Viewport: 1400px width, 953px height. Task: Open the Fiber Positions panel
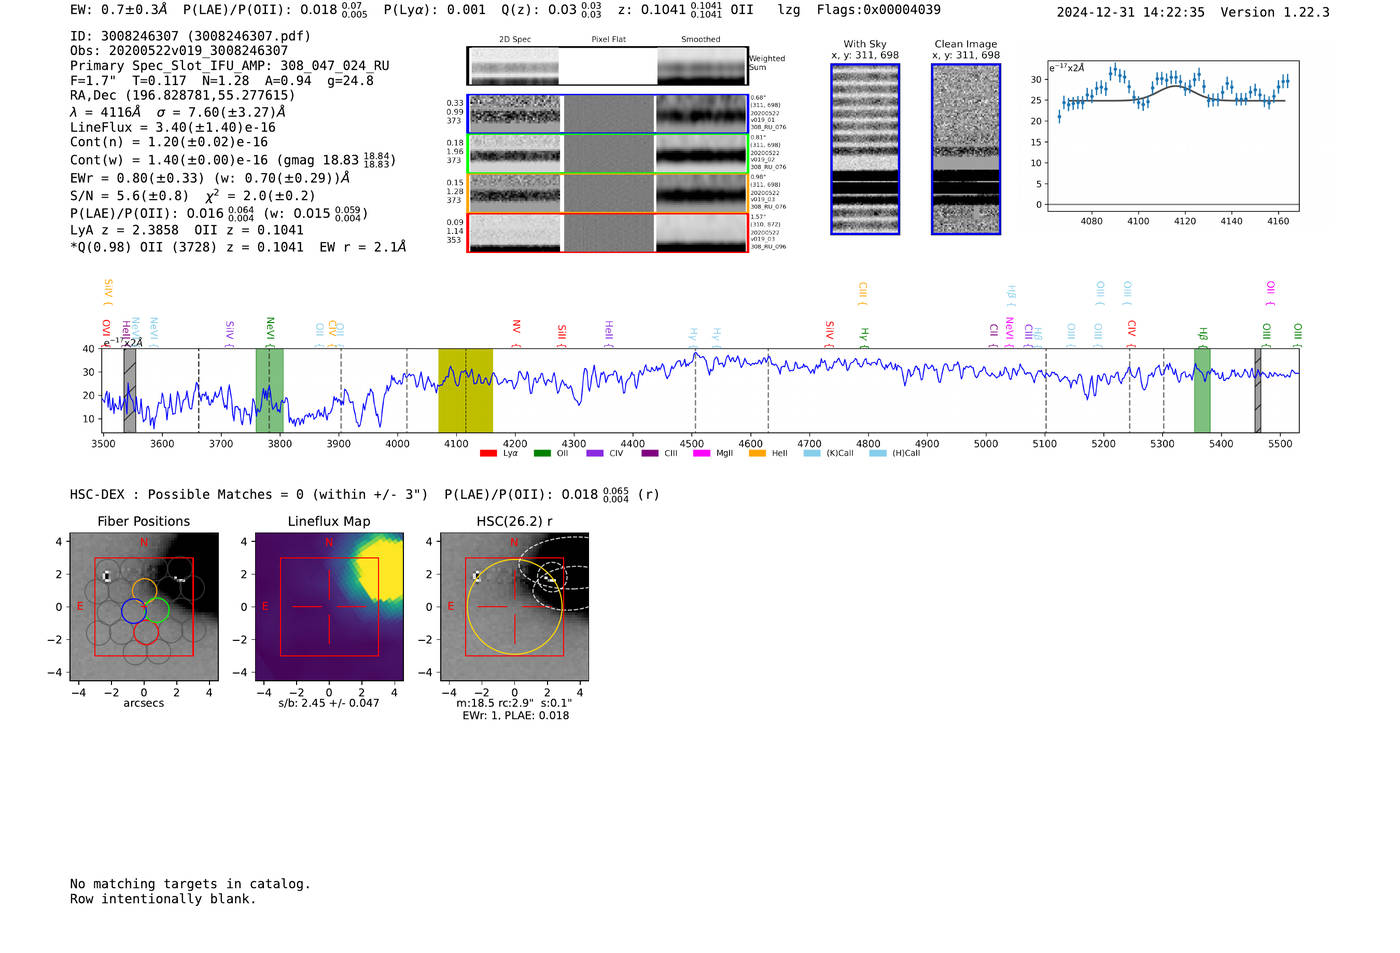click(x=144, y=607)
